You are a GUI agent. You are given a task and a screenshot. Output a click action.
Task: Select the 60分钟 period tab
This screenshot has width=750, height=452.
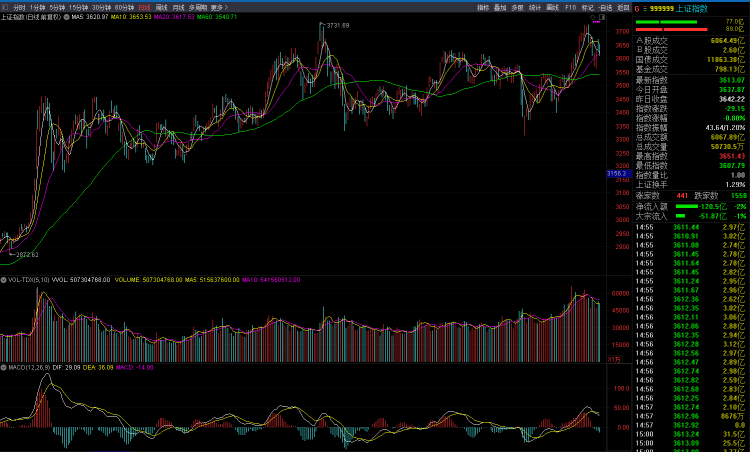click(x=124, y=8)
